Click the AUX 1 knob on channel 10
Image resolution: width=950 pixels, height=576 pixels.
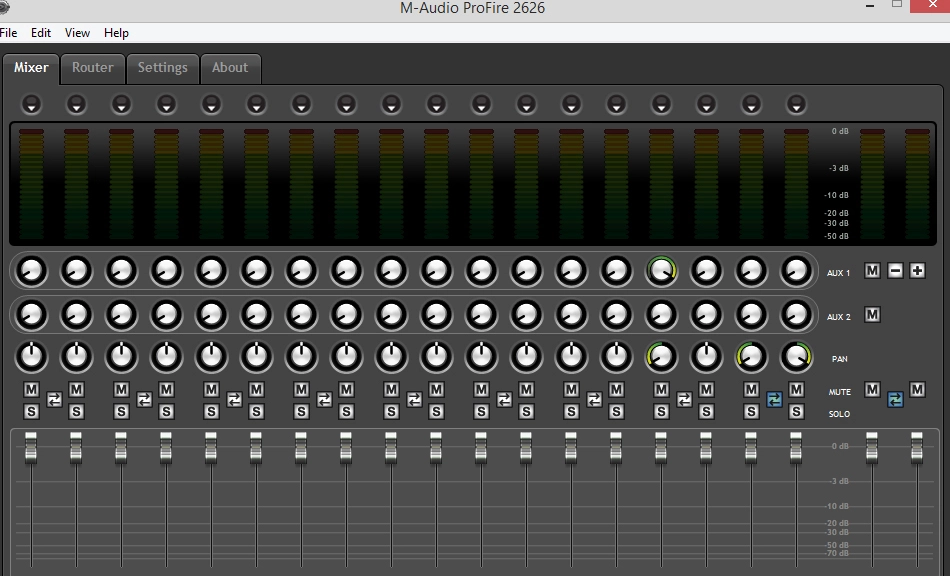(x=436, y=271)
